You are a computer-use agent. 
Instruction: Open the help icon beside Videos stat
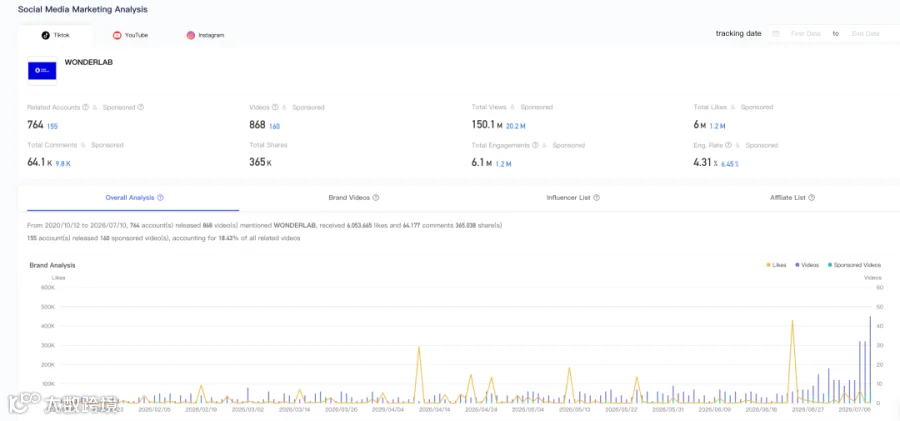pyautogui.click(x=275, y=107)
